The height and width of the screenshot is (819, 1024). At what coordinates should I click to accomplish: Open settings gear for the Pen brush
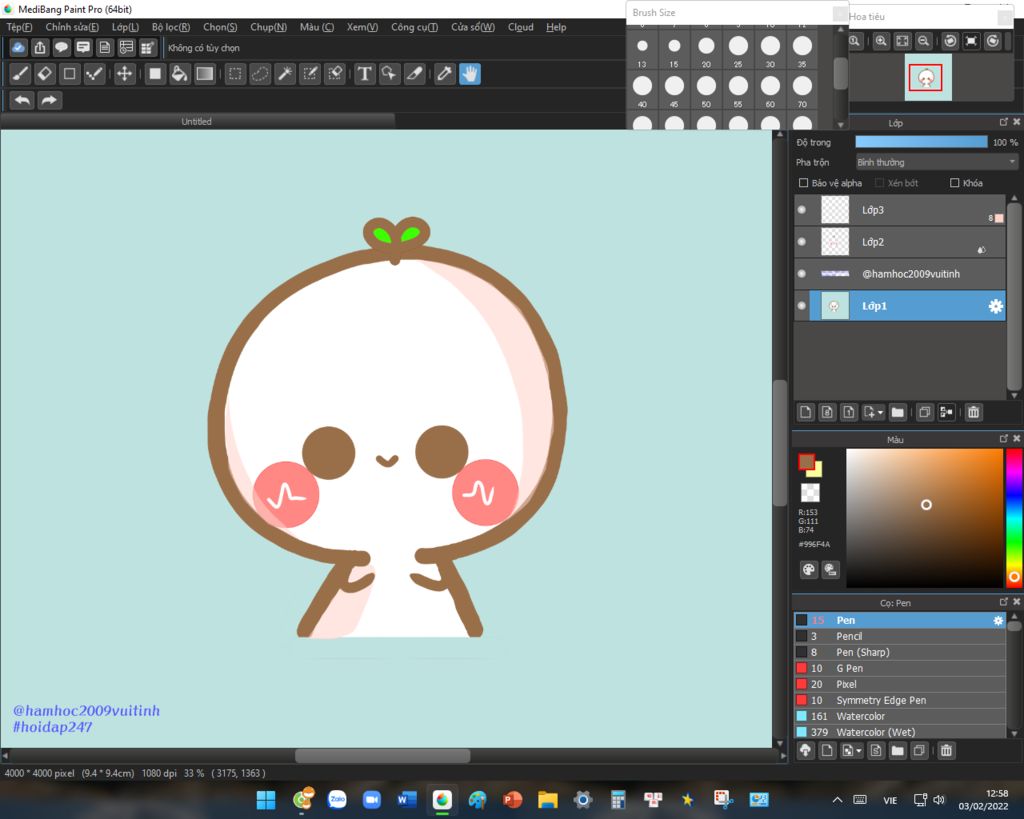pos(998,620)
